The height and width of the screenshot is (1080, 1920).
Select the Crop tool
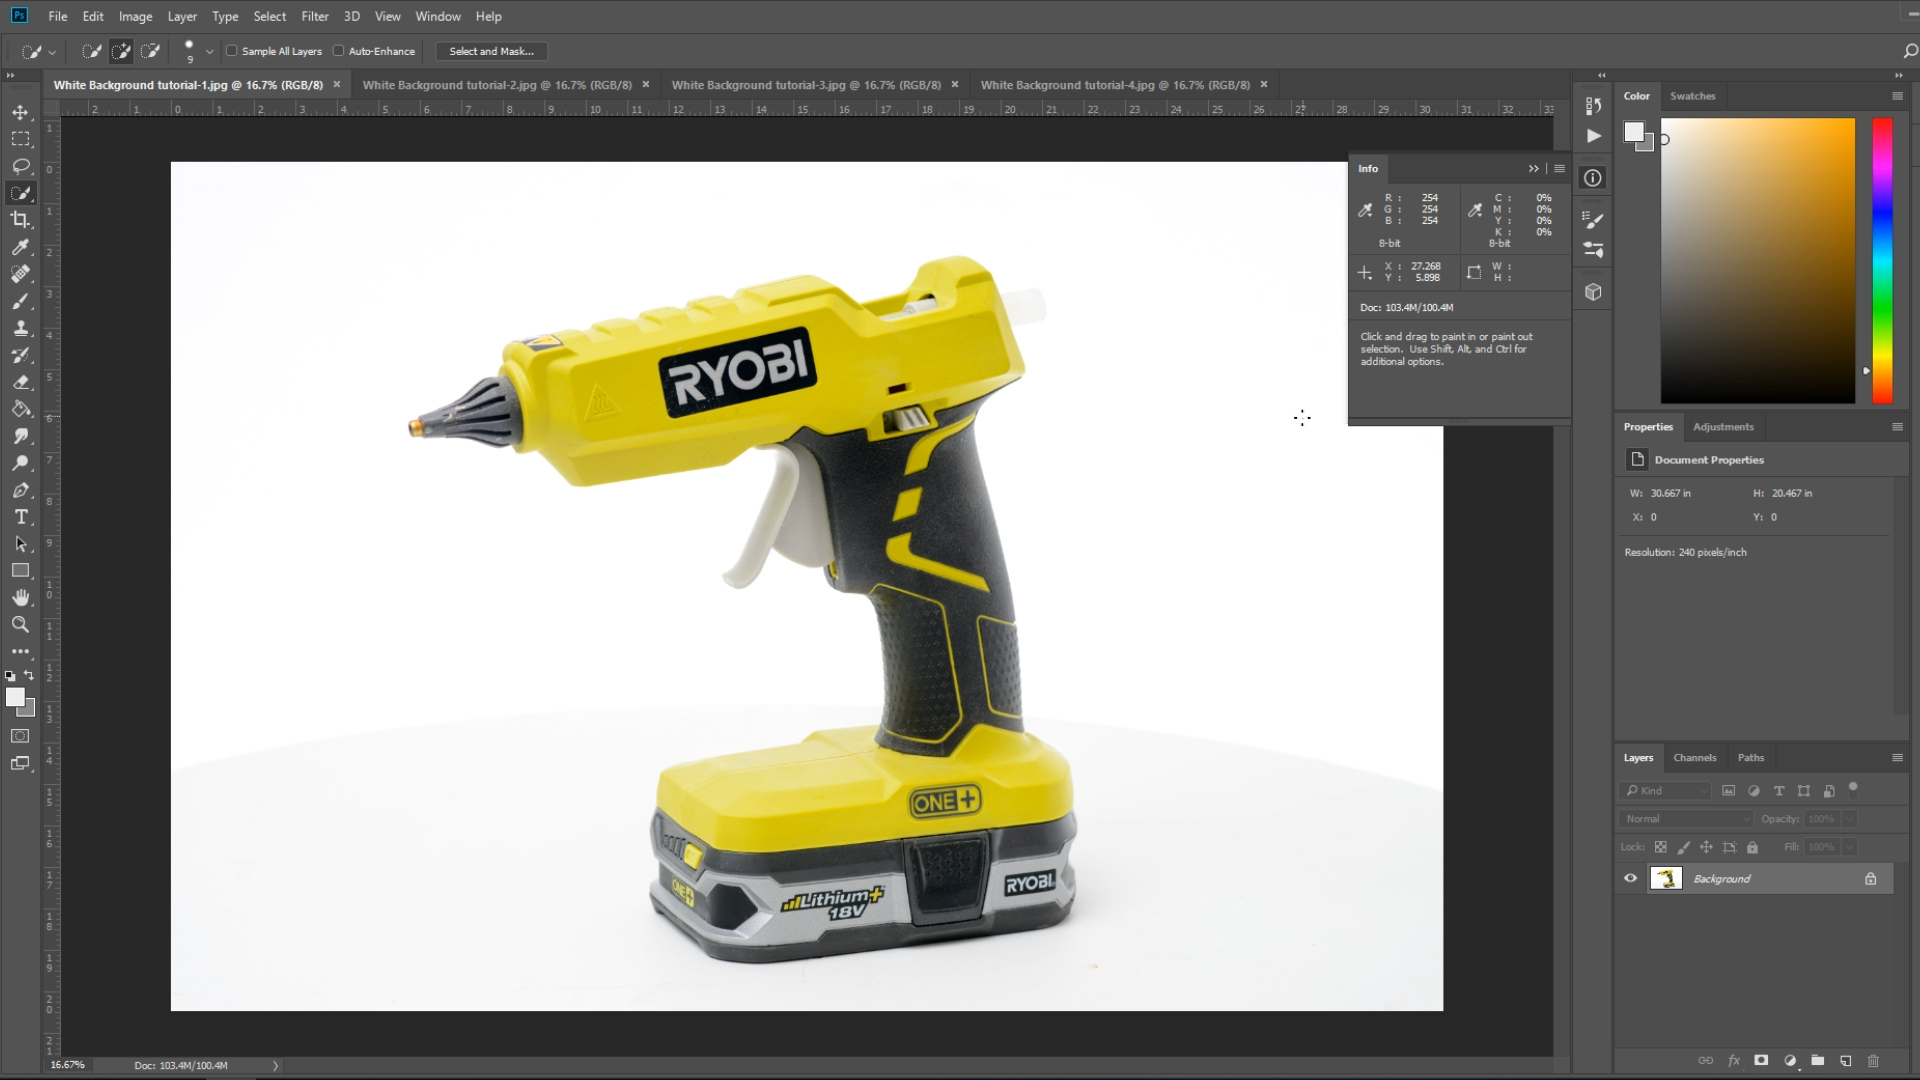point(20,220)
